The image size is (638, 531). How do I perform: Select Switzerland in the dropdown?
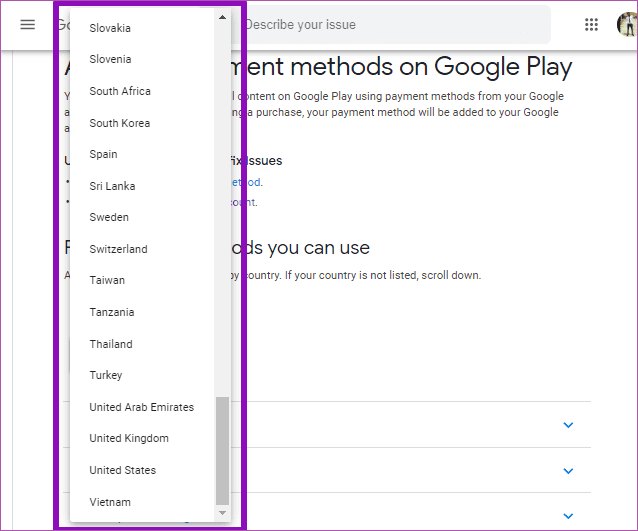pos(142,249)
